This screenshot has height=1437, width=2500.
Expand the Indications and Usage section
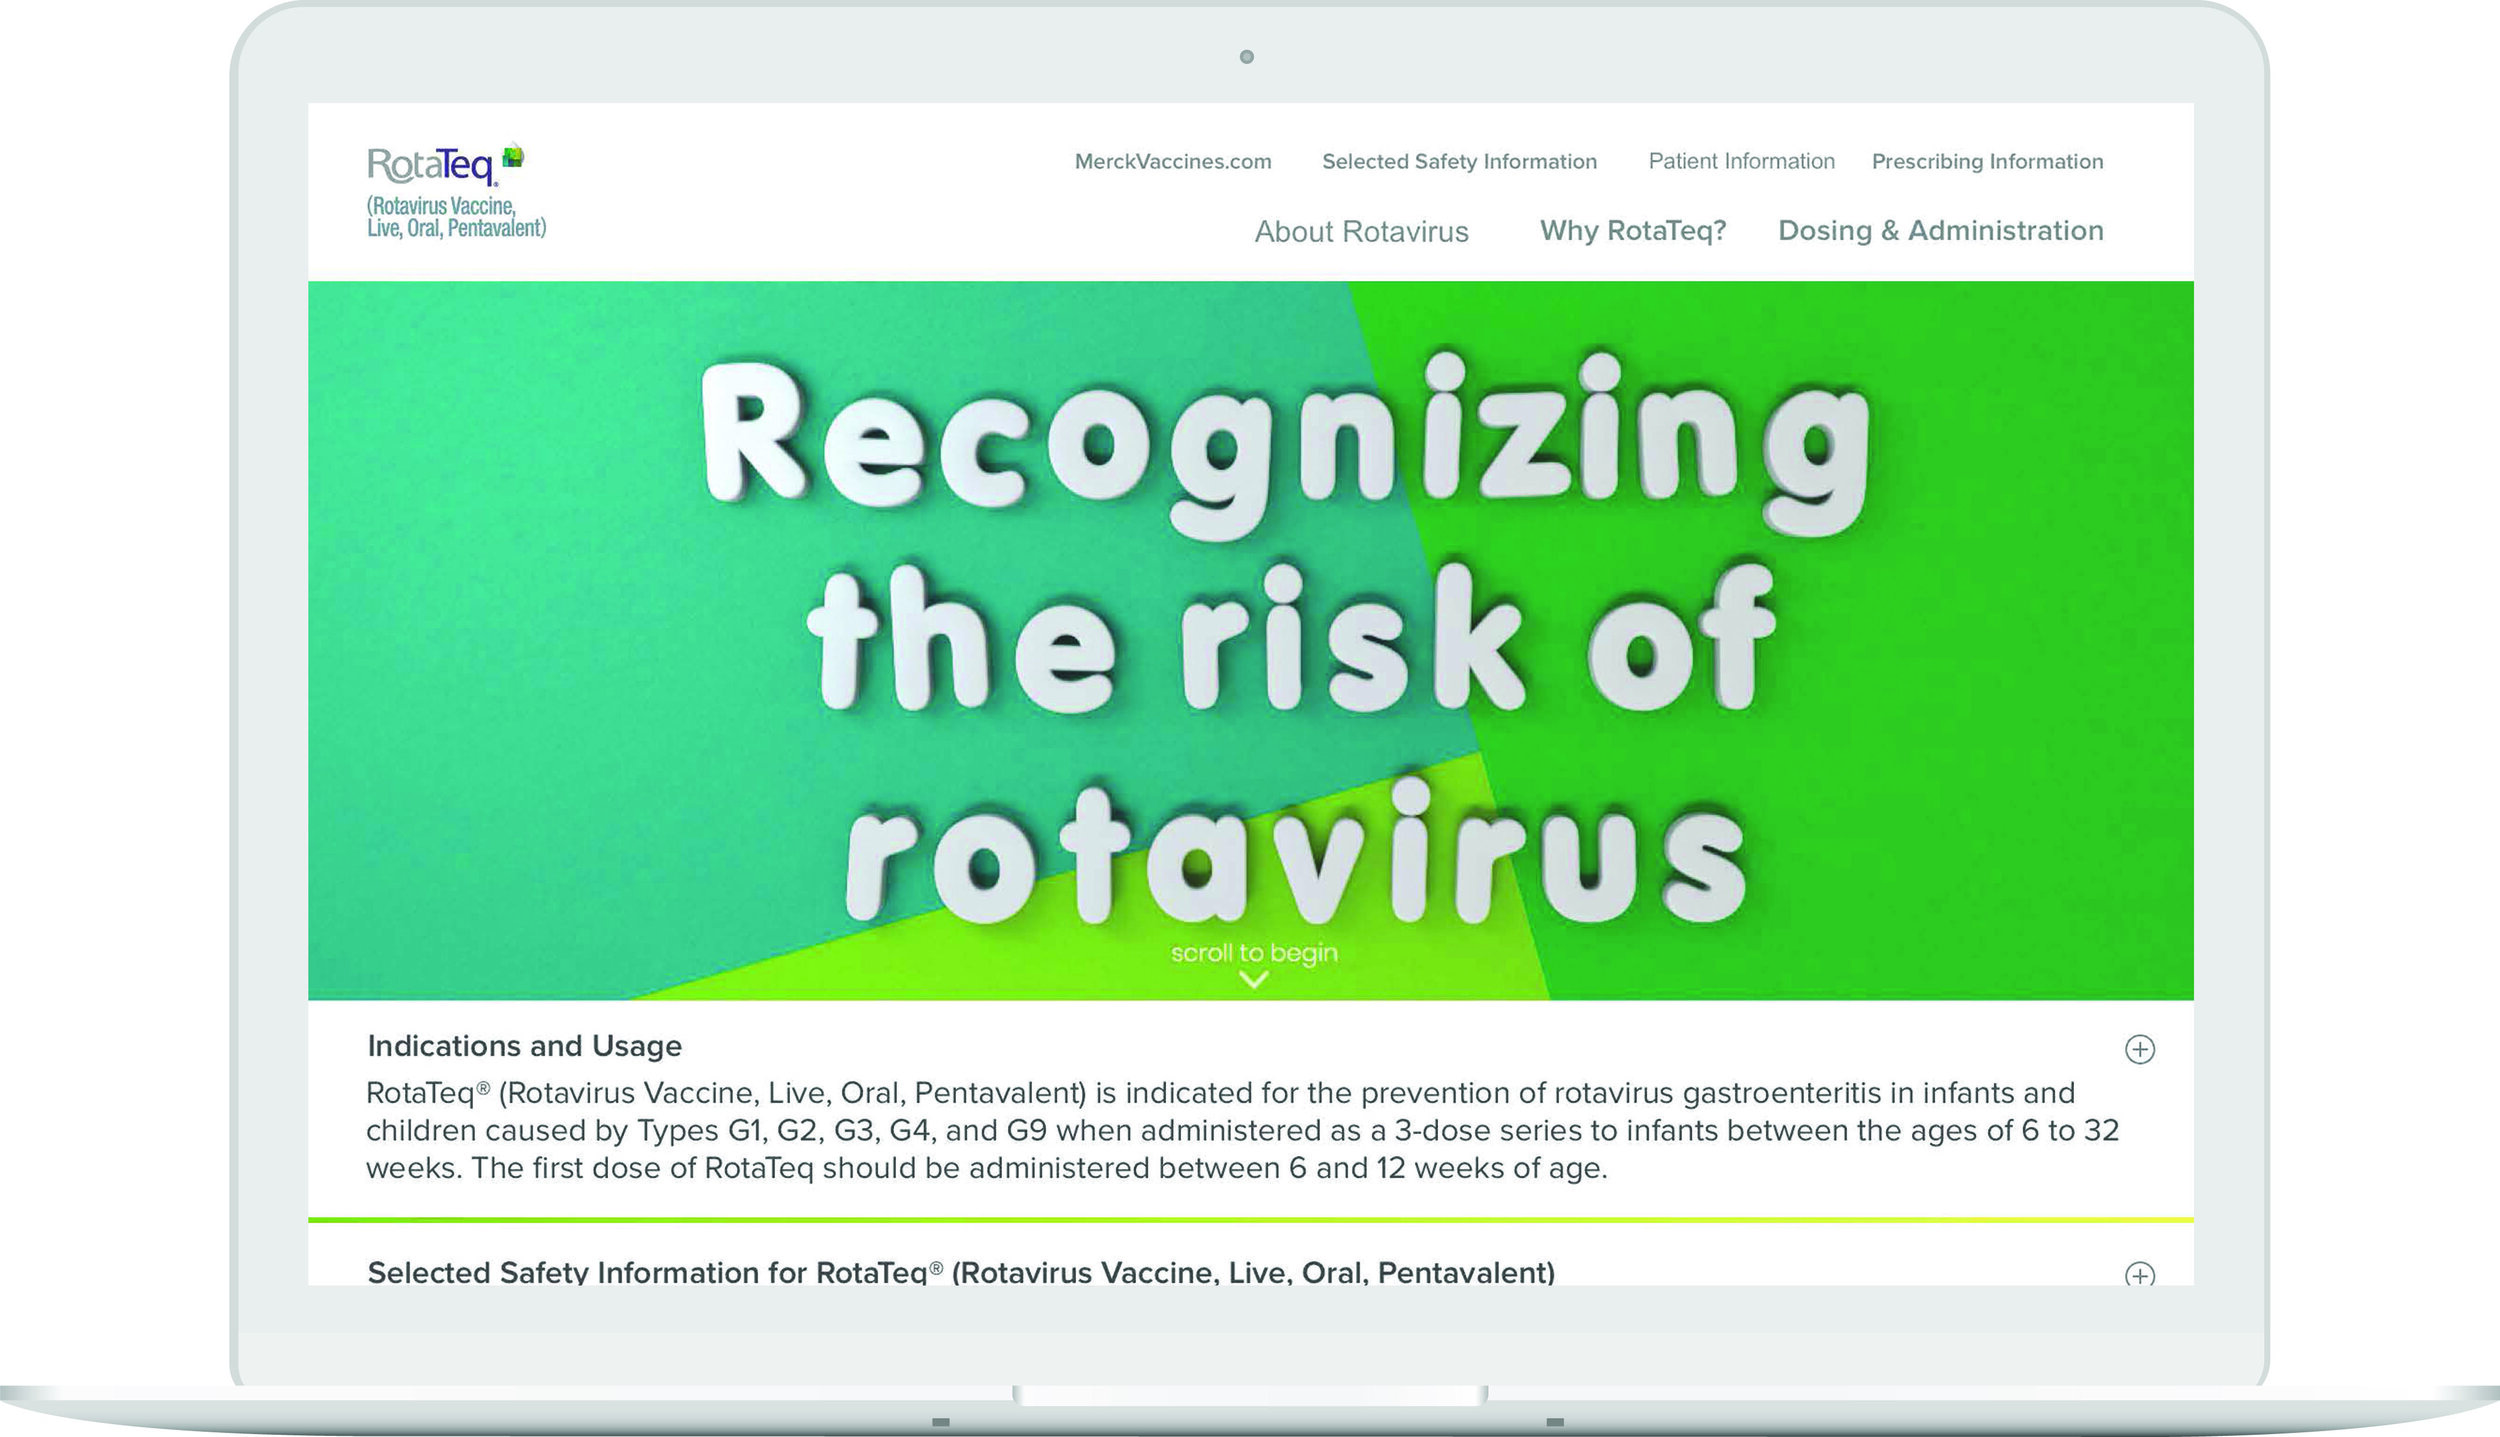pyautogui.click(x=2139, y=1049)
